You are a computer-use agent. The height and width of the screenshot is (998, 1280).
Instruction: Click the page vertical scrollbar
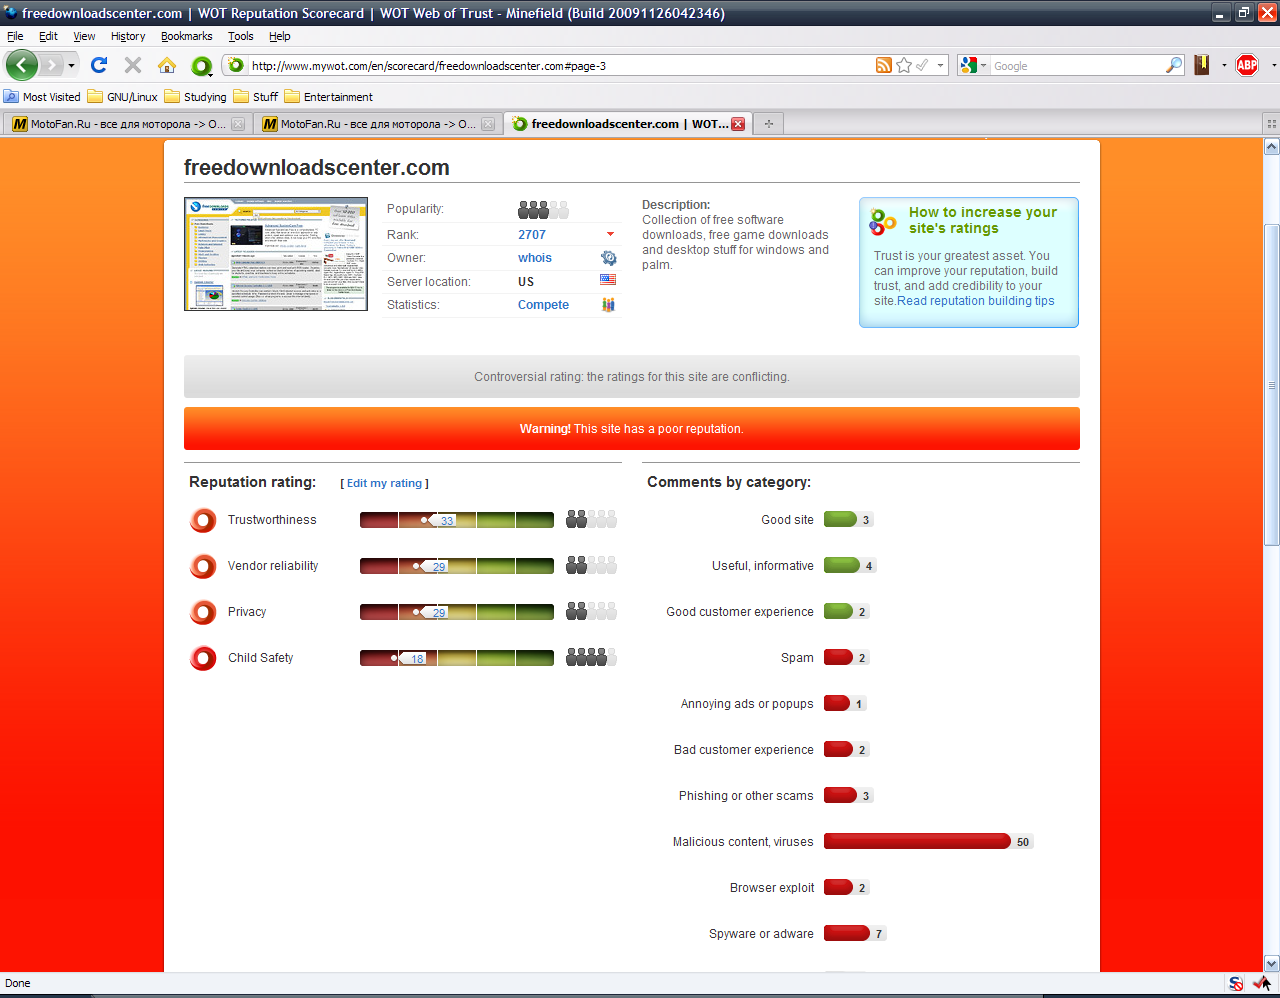pyautogui.click(x=1272, y=385)
